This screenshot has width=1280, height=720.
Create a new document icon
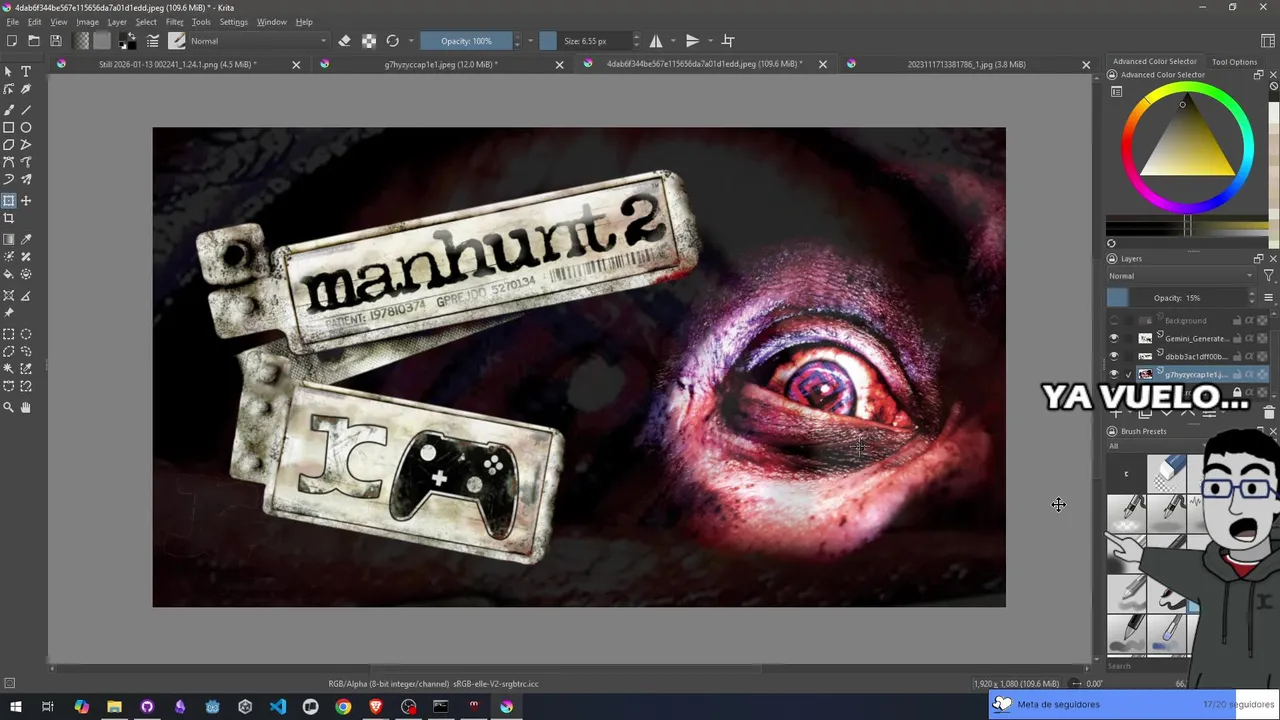click(12, 41)
